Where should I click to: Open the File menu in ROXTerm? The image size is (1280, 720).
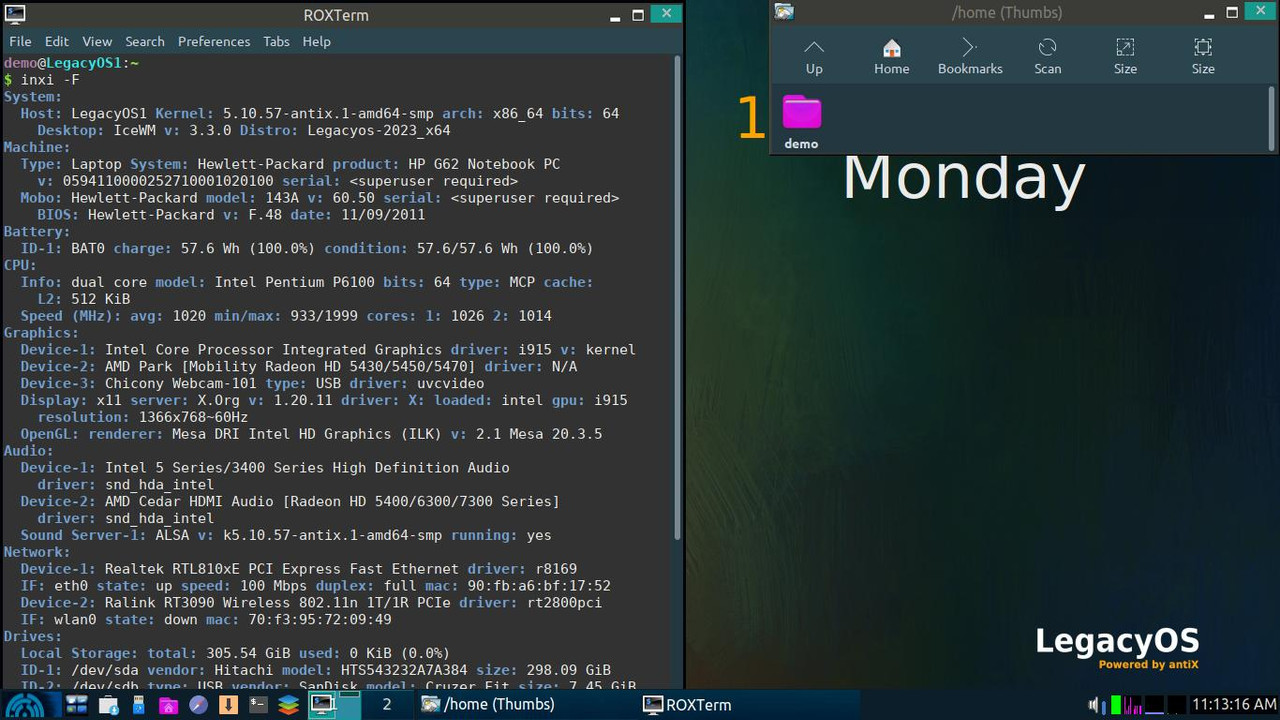[20, 41]
